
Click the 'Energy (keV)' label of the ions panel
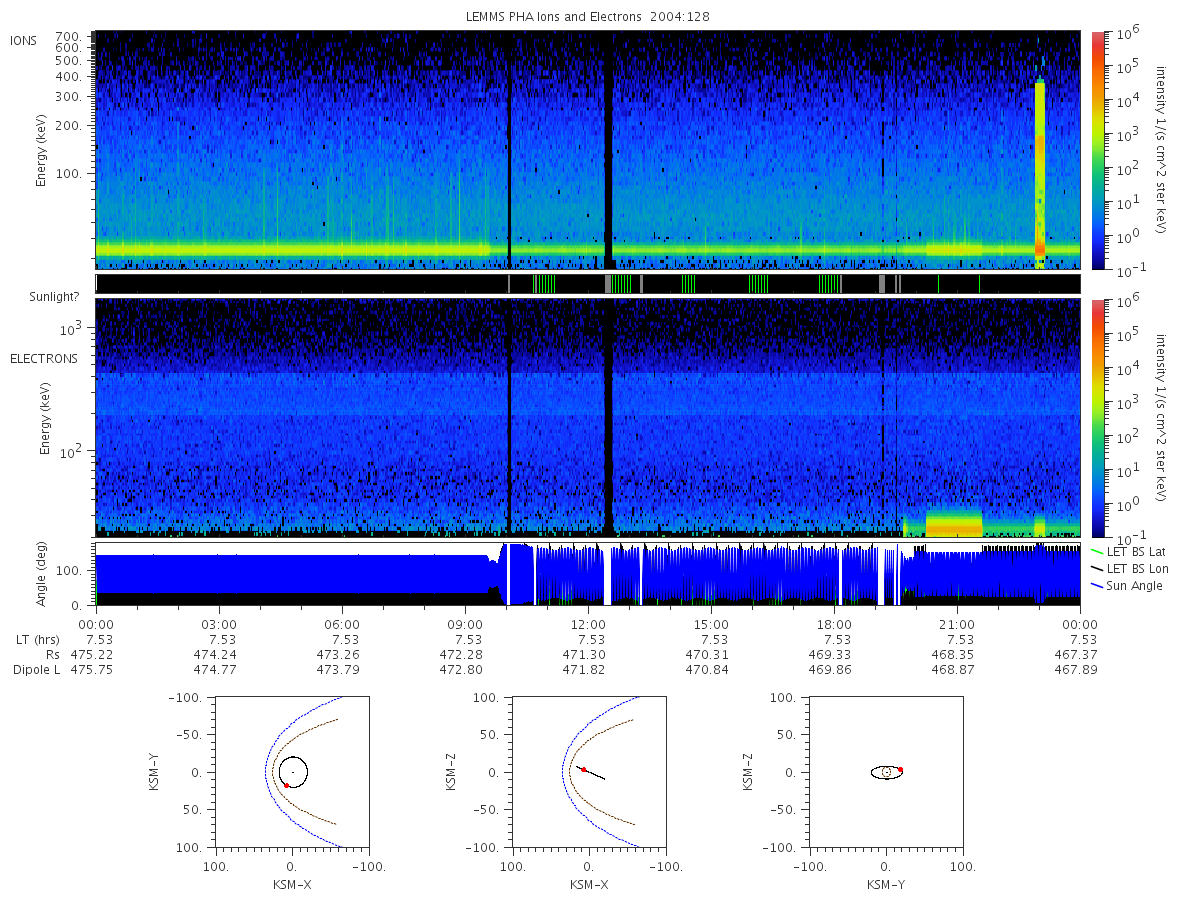(43, 150)
